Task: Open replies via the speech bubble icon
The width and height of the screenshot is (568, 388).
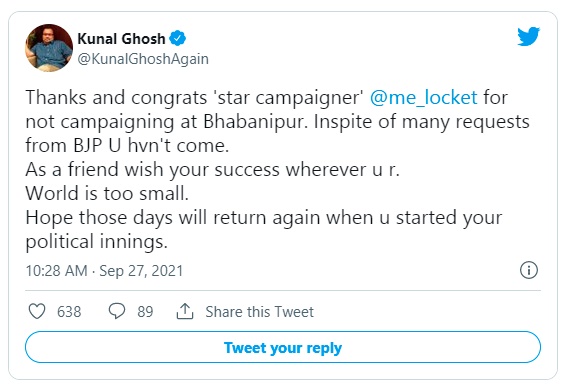Action: [x=117, y=311]
